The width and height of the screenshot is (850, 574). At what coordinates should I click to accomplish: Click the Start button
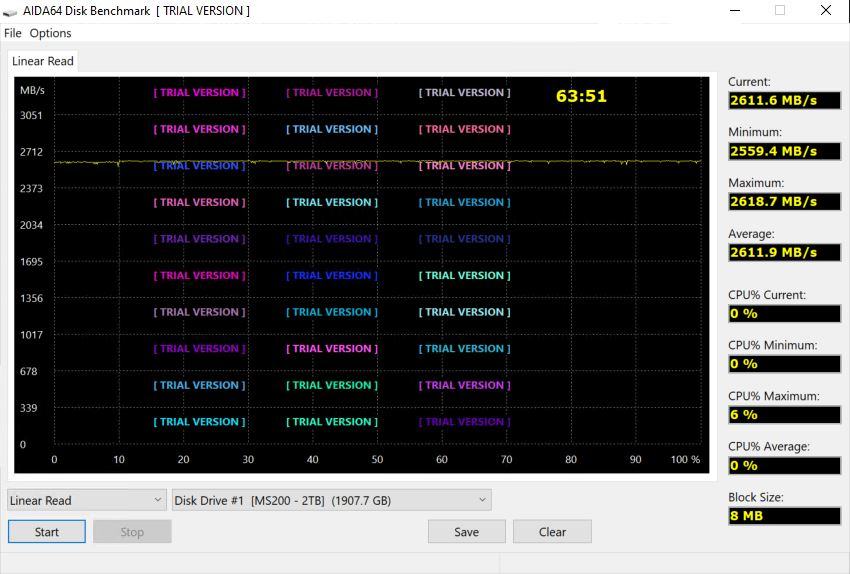47,532
